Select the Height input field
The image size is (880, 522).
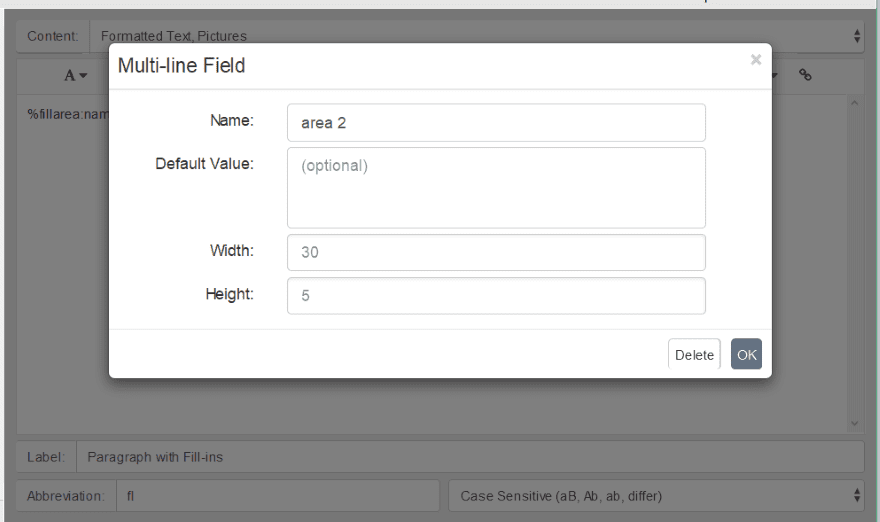[496, 296]
